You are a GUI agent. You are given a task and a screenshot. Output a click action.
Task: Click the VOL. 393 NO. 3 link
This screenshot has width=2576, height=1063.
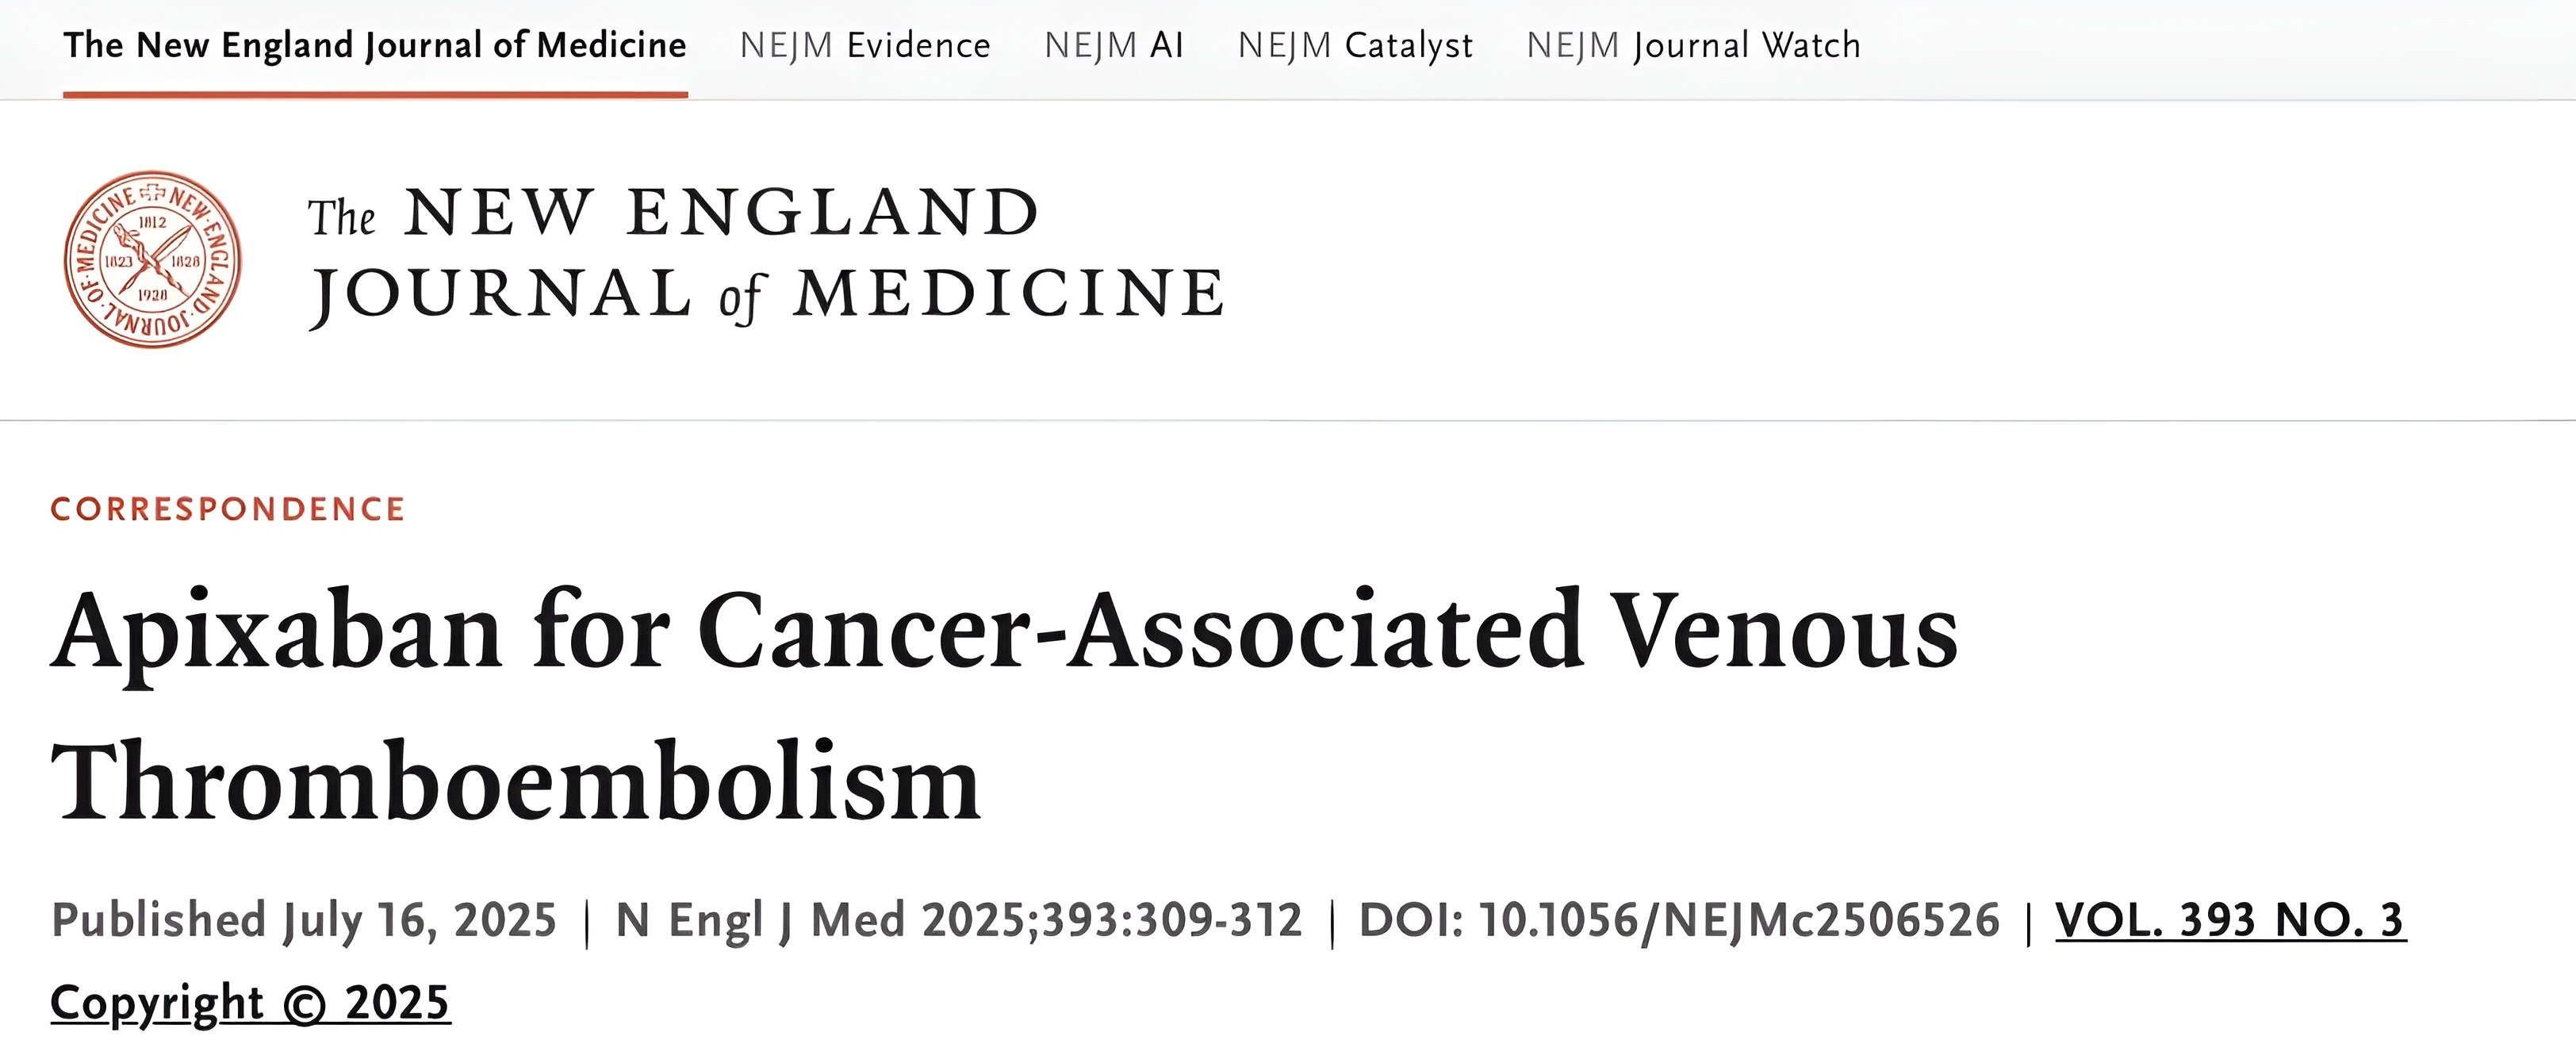2230,920
